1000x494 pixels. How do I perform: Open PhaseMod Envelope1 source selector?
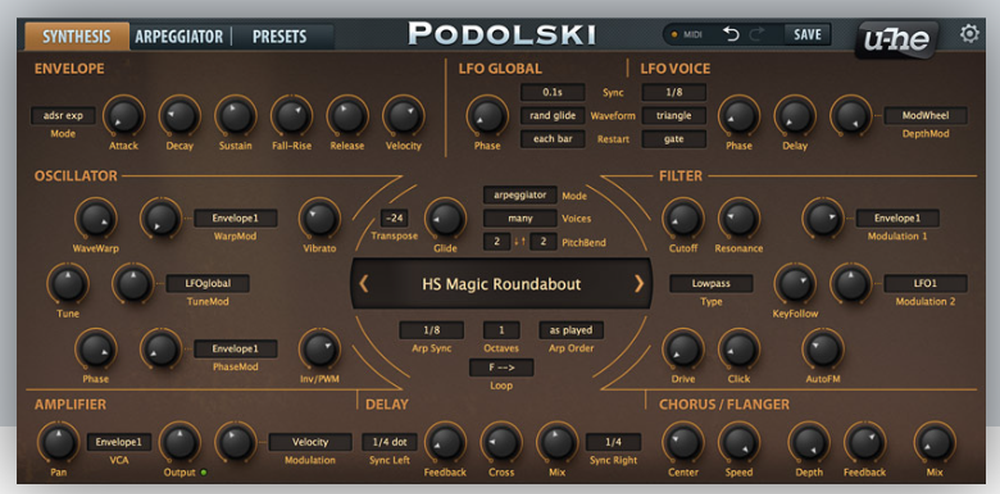click(x=235, y=349)
